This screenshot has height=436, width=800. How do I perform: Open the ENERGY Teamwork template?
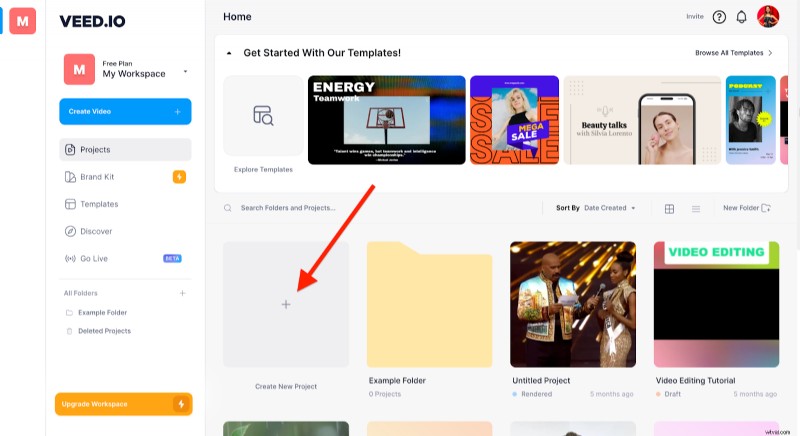point(387,120)
